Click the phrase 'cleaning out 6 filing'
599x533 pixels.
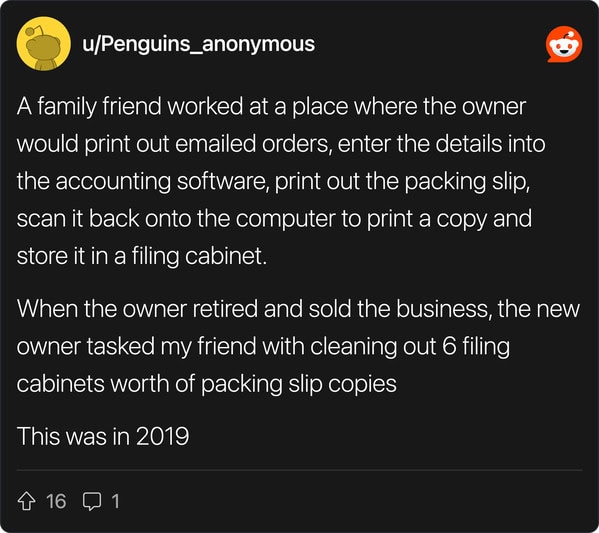[x=410, y=347]
